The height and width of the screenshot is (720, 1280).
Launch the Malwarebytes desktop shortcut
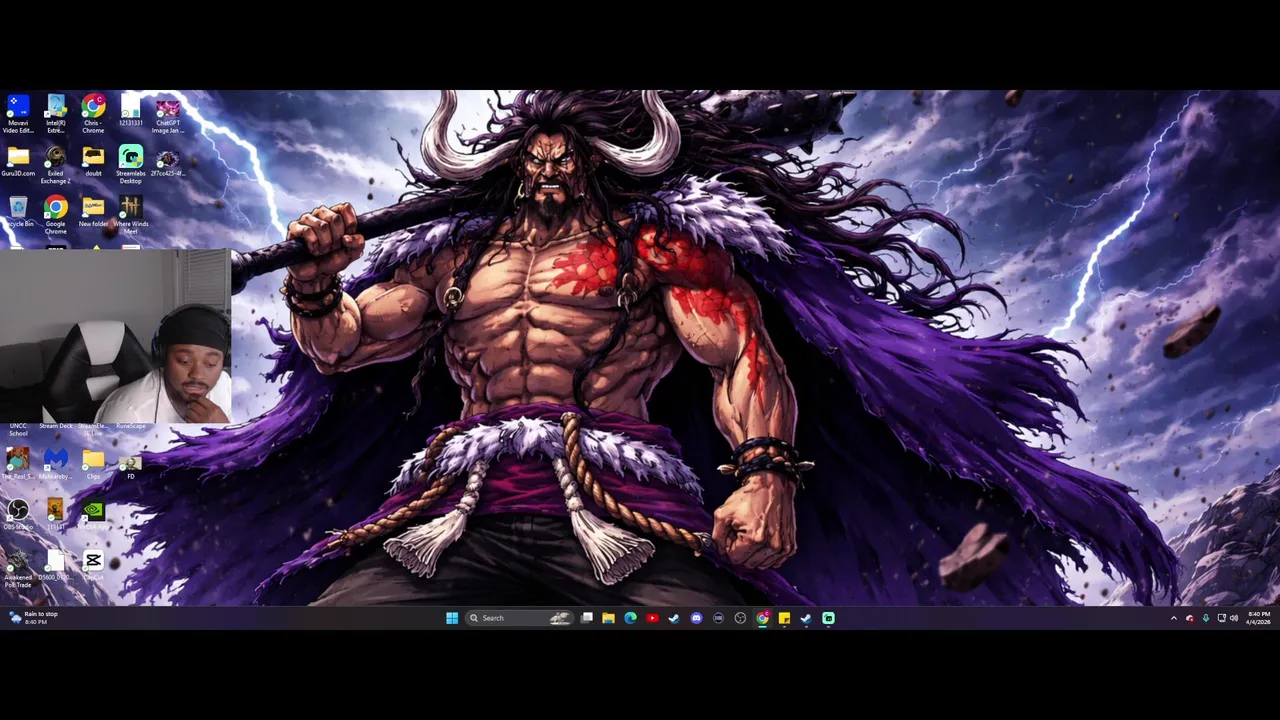[x=56, y=464]
